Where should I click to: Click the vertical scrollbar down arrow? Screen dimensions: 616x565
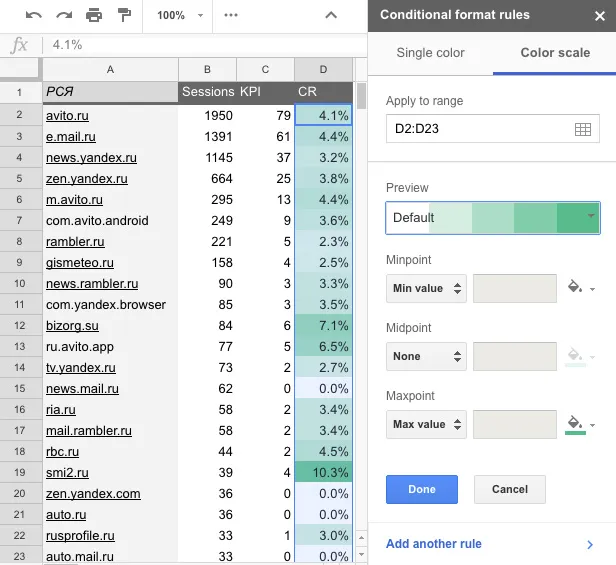point(361,554)
